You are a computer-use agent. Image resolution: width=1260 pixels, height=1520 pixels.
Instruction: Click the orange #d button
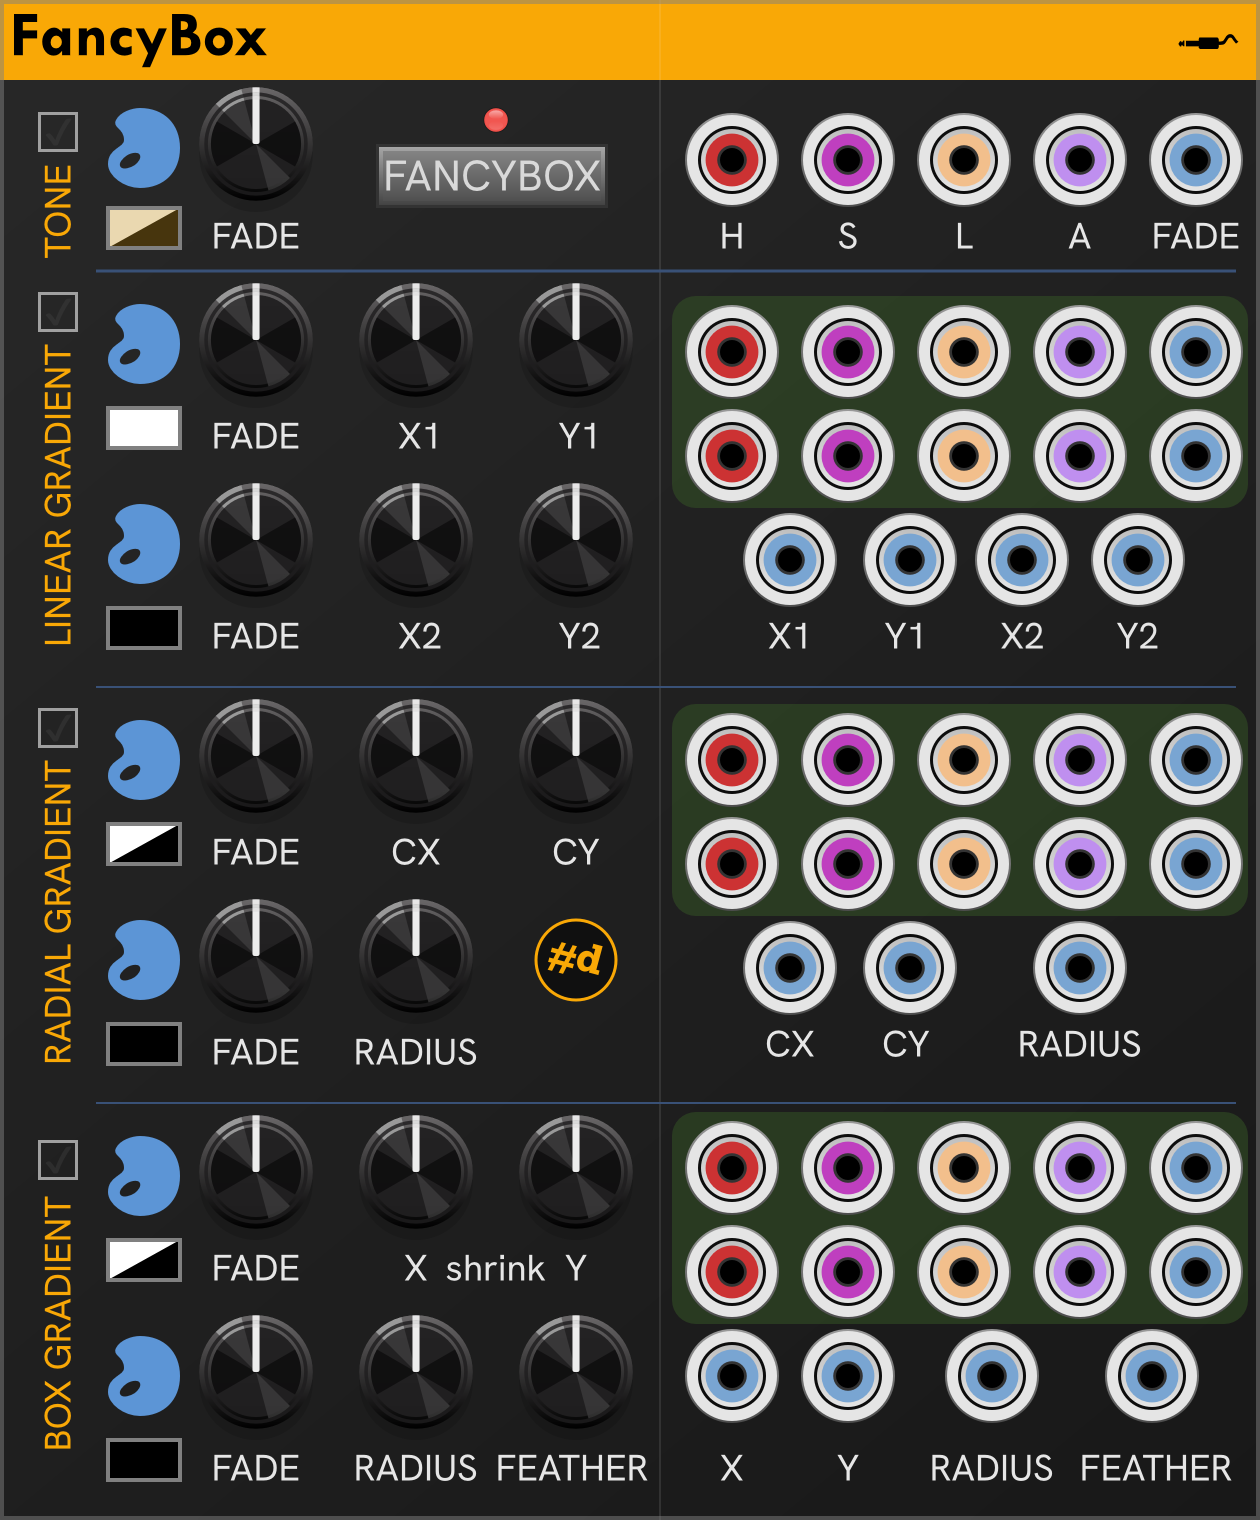tap(576, 960)
